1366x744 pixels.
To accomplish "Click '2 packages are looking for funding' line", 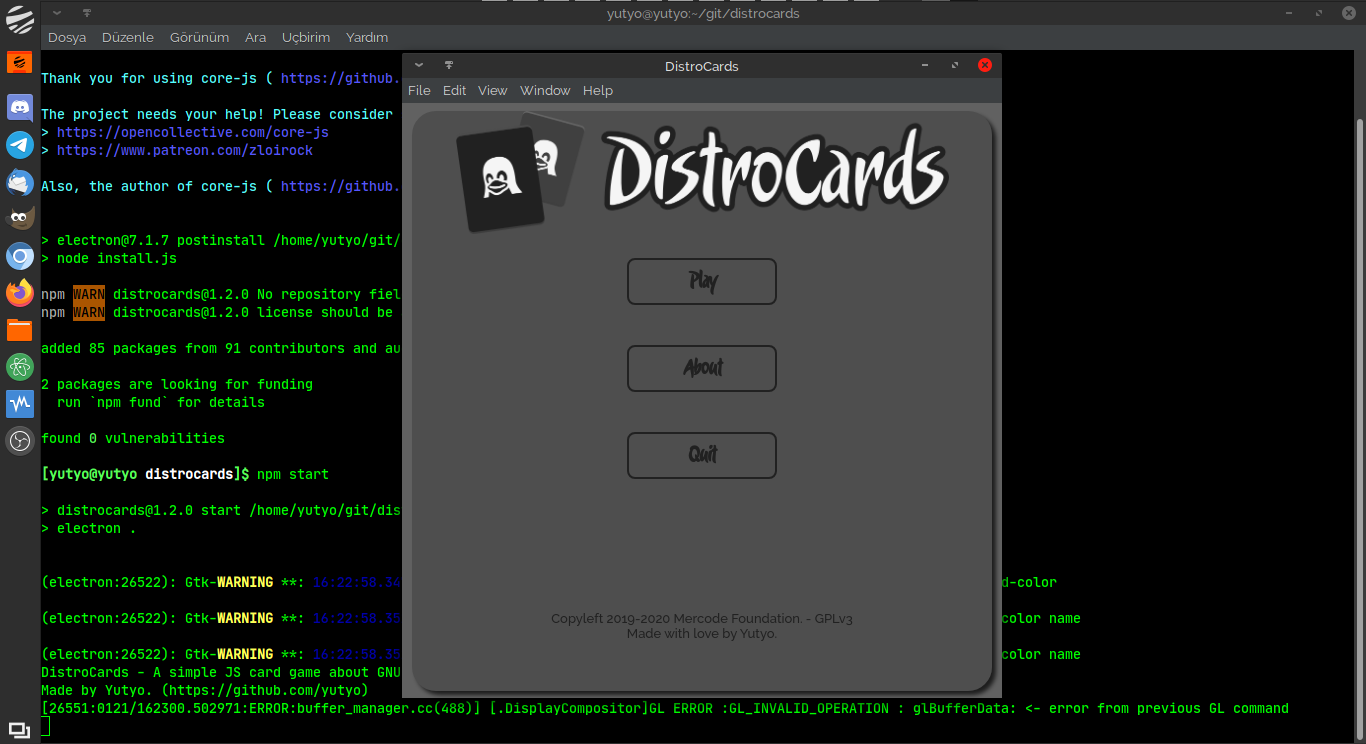I will click(x=177, y=384).
